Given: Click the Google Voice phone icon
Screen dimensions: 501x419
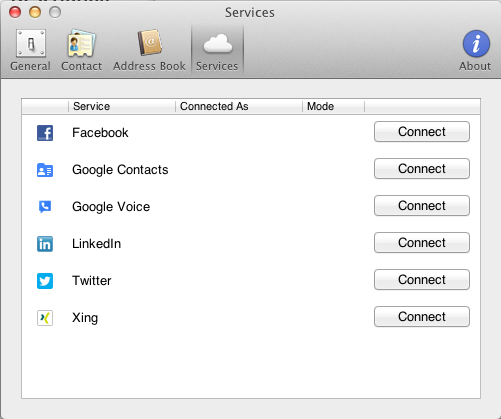Looking at the screenshot, I should [x=45, y=207].
